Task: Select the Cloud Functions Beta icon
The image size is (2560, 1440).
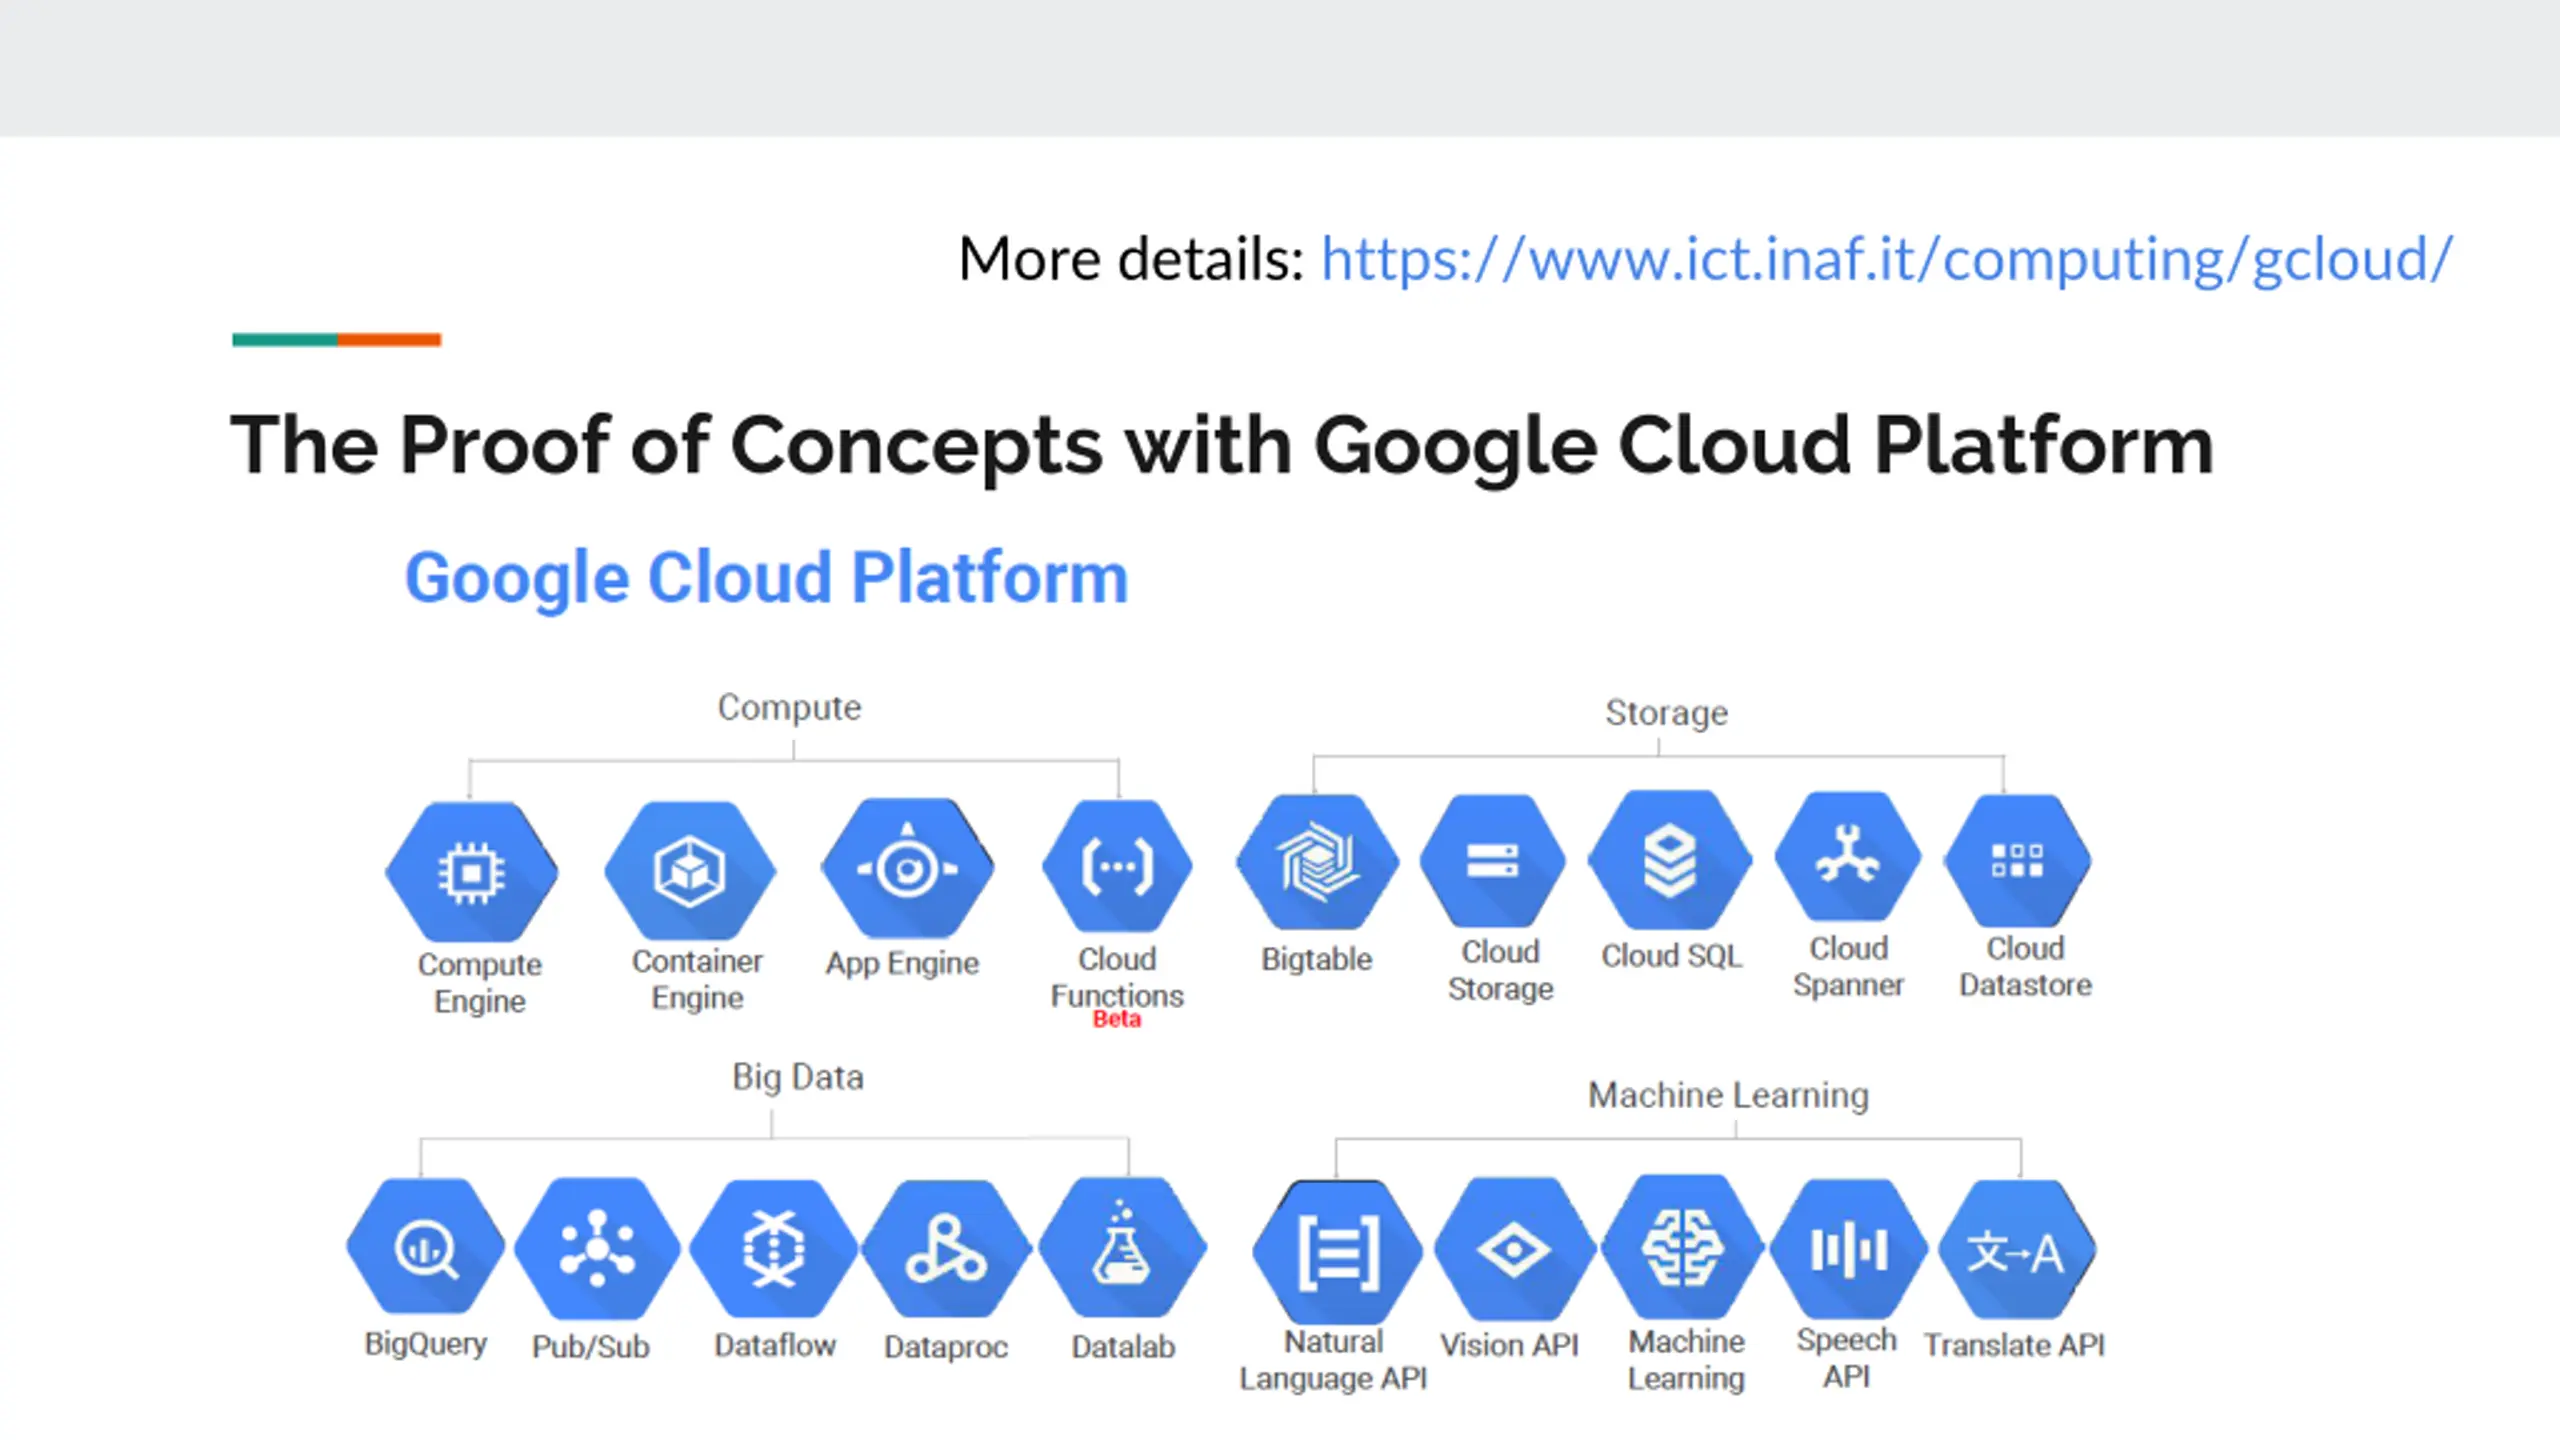Action: (x=1117, y=866)
